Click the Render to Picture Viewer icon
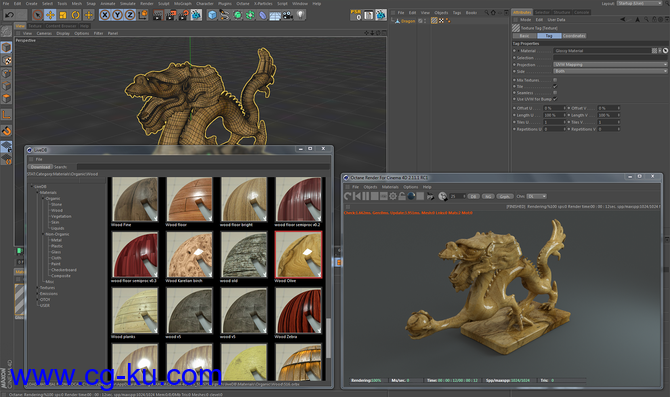The width and height of the screenshot is (670, 397). pos(170,15)
